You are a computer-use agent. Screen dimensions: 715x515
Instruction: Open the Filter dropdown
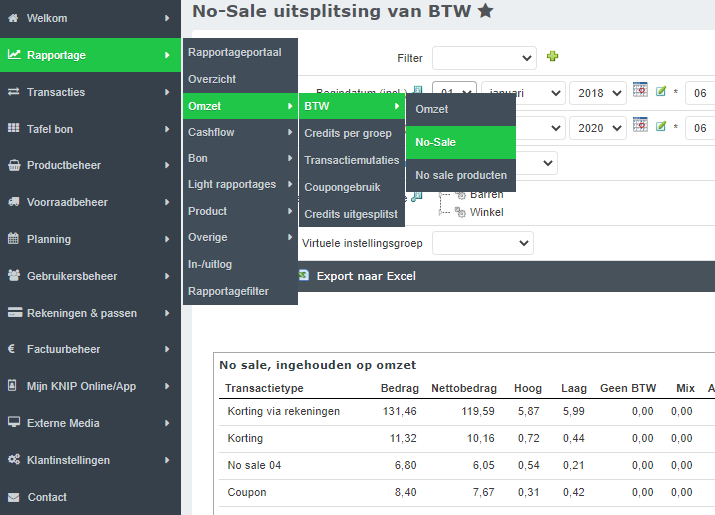point(483,58)
